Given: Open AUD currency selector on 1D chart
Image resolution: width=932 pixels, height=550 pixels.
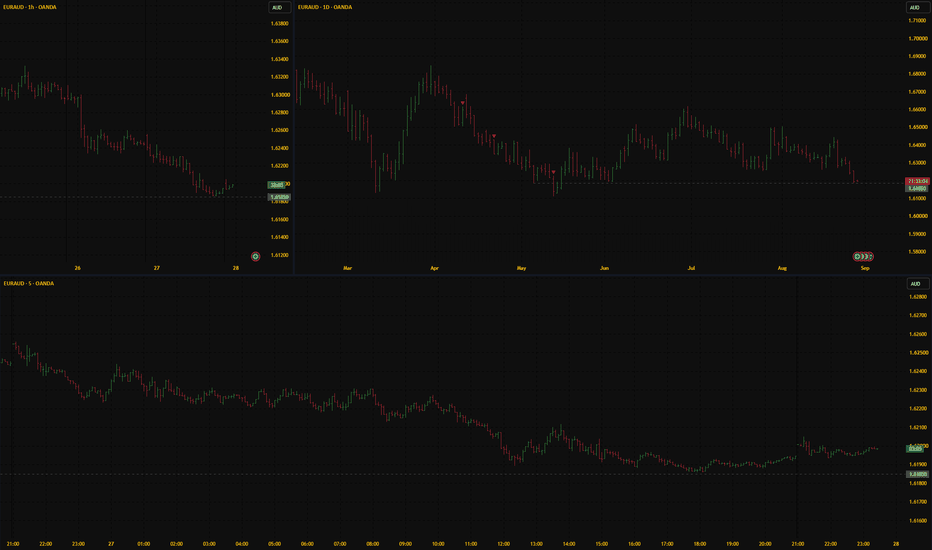Looking at the screenshot, I should click(x=916, y=8).
